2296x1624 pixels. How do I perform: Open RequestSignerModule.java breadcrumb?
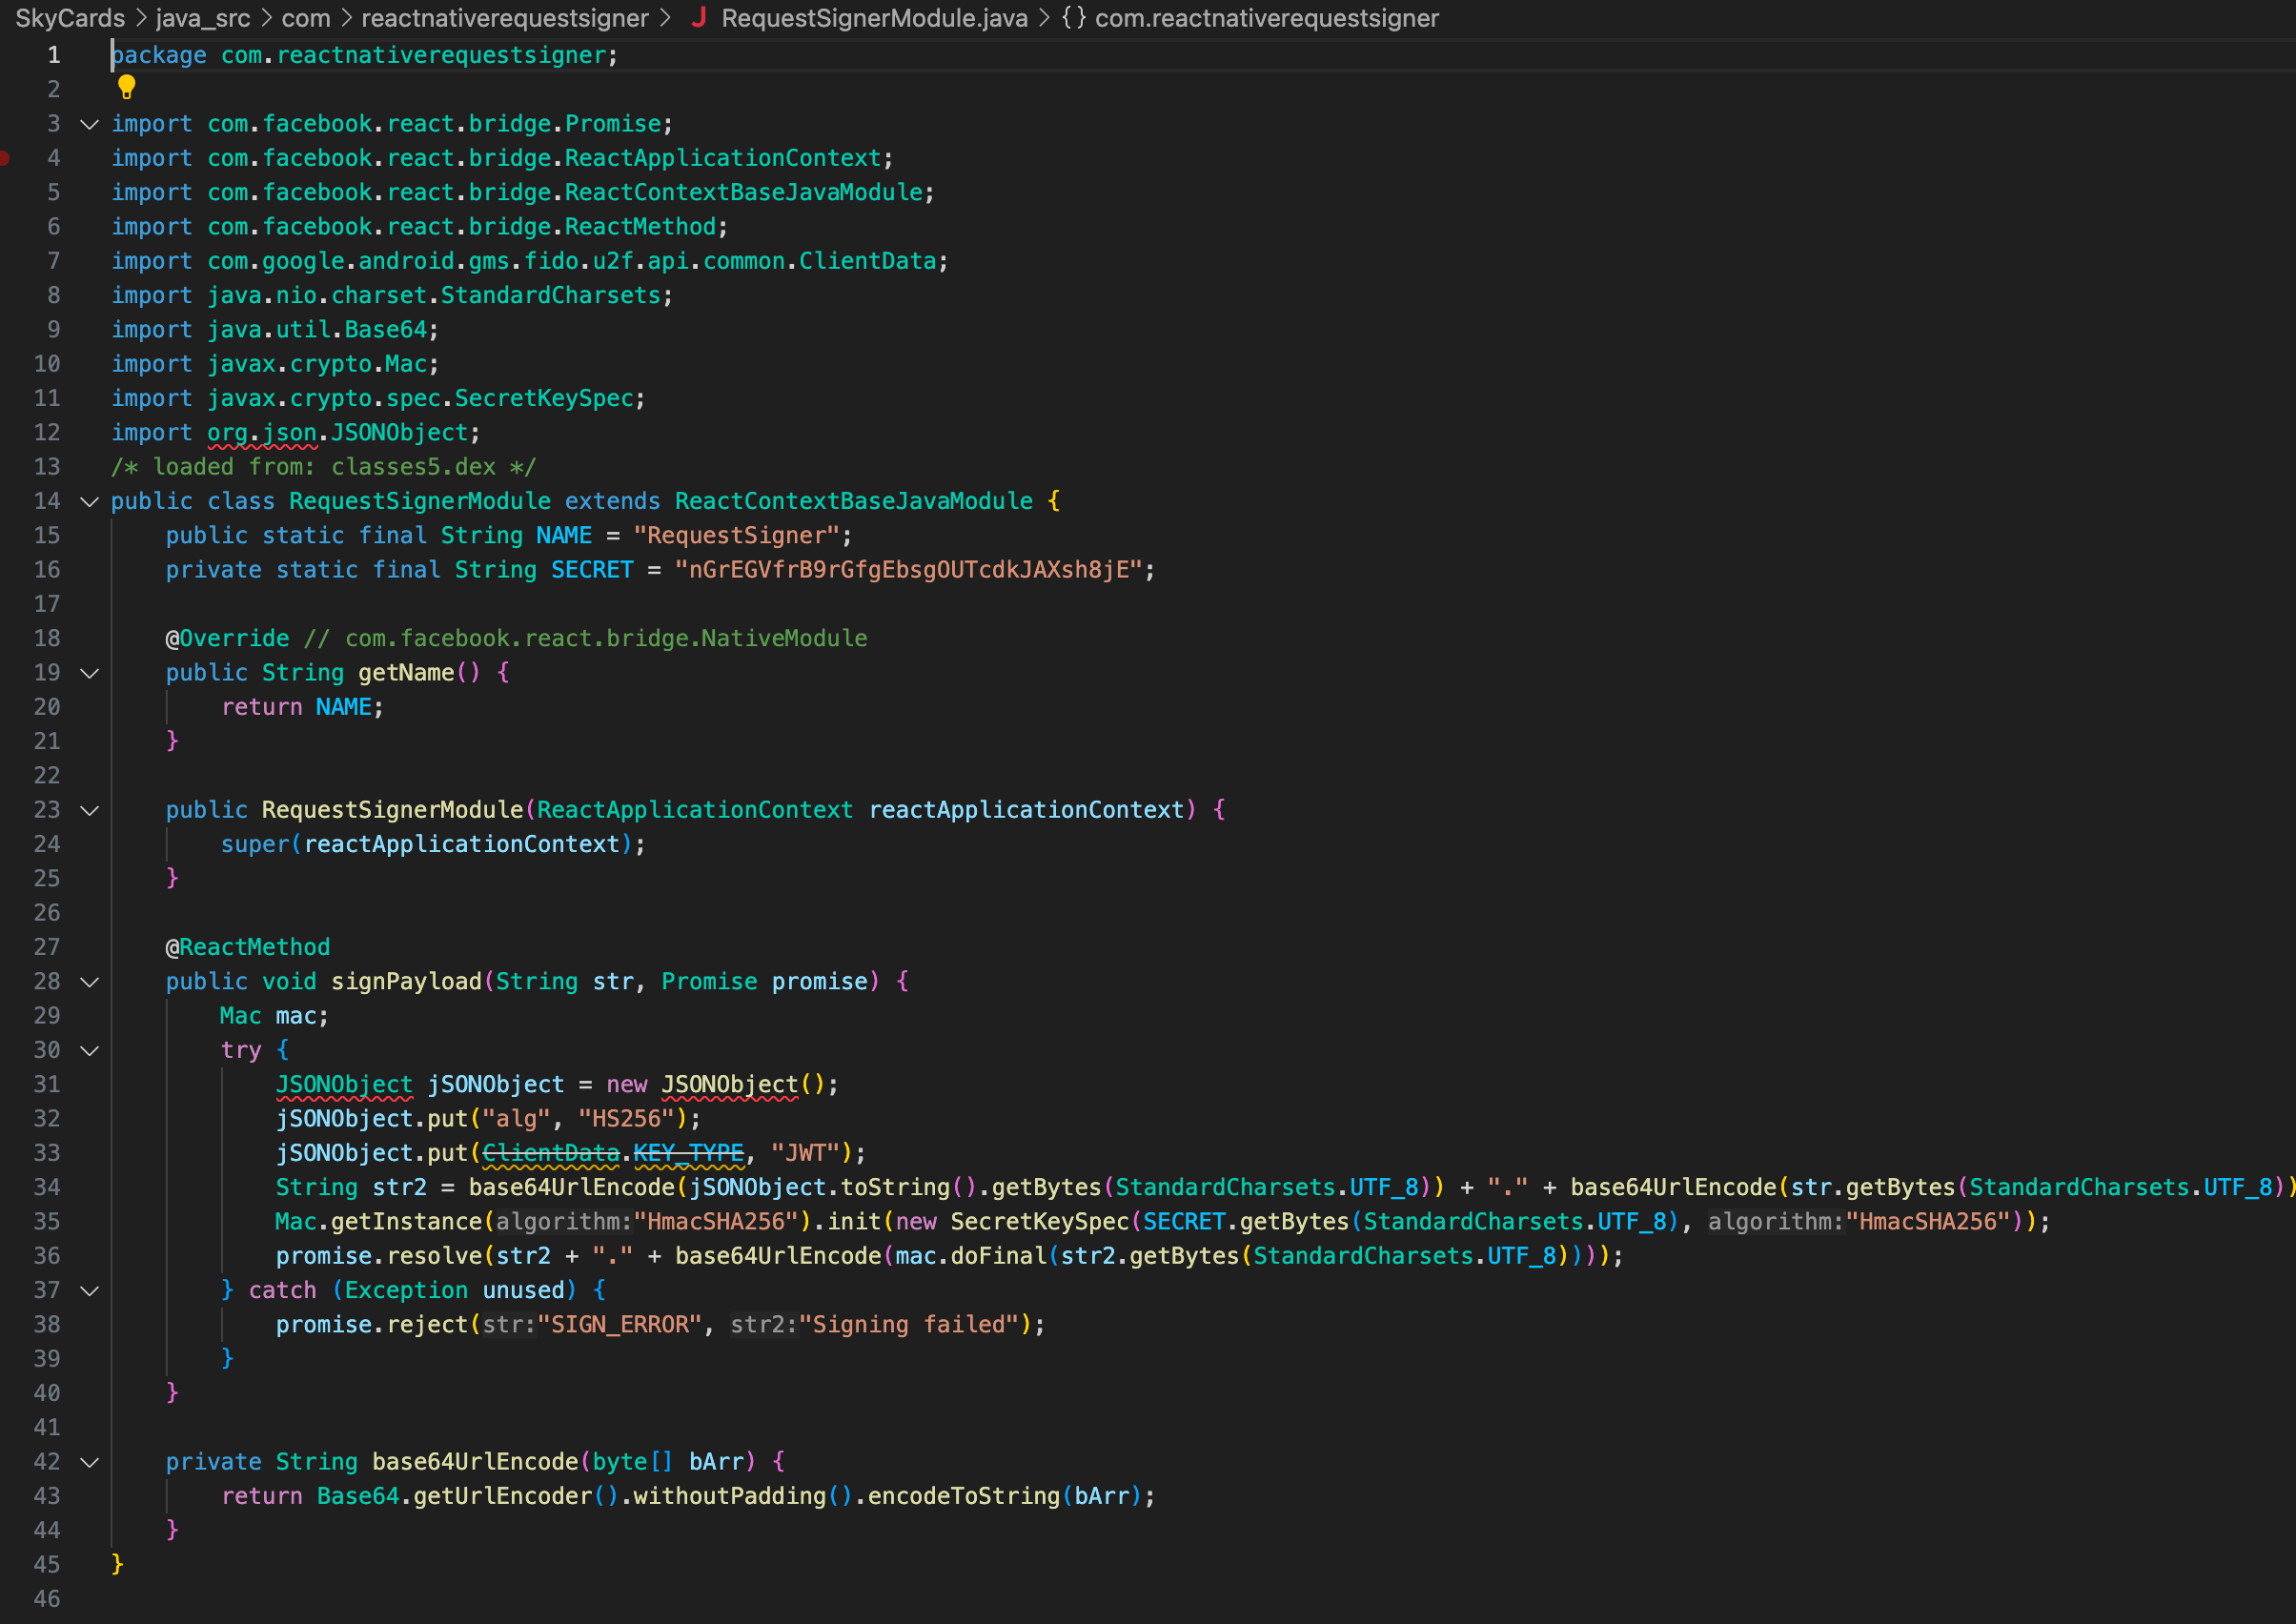click(x=874, y=18)
